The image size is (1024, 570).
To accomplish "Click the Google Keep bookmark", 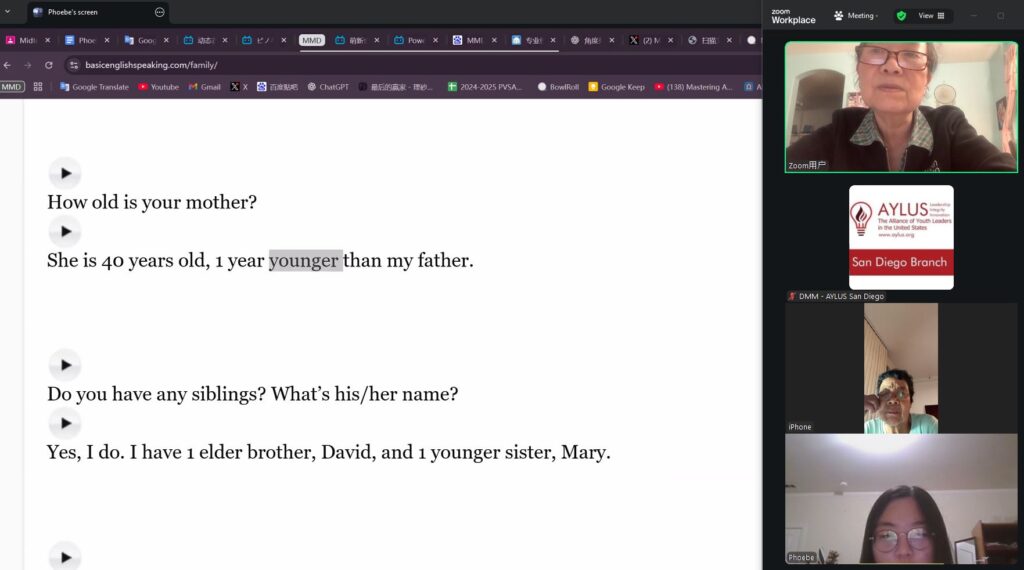I will [616, 87].
